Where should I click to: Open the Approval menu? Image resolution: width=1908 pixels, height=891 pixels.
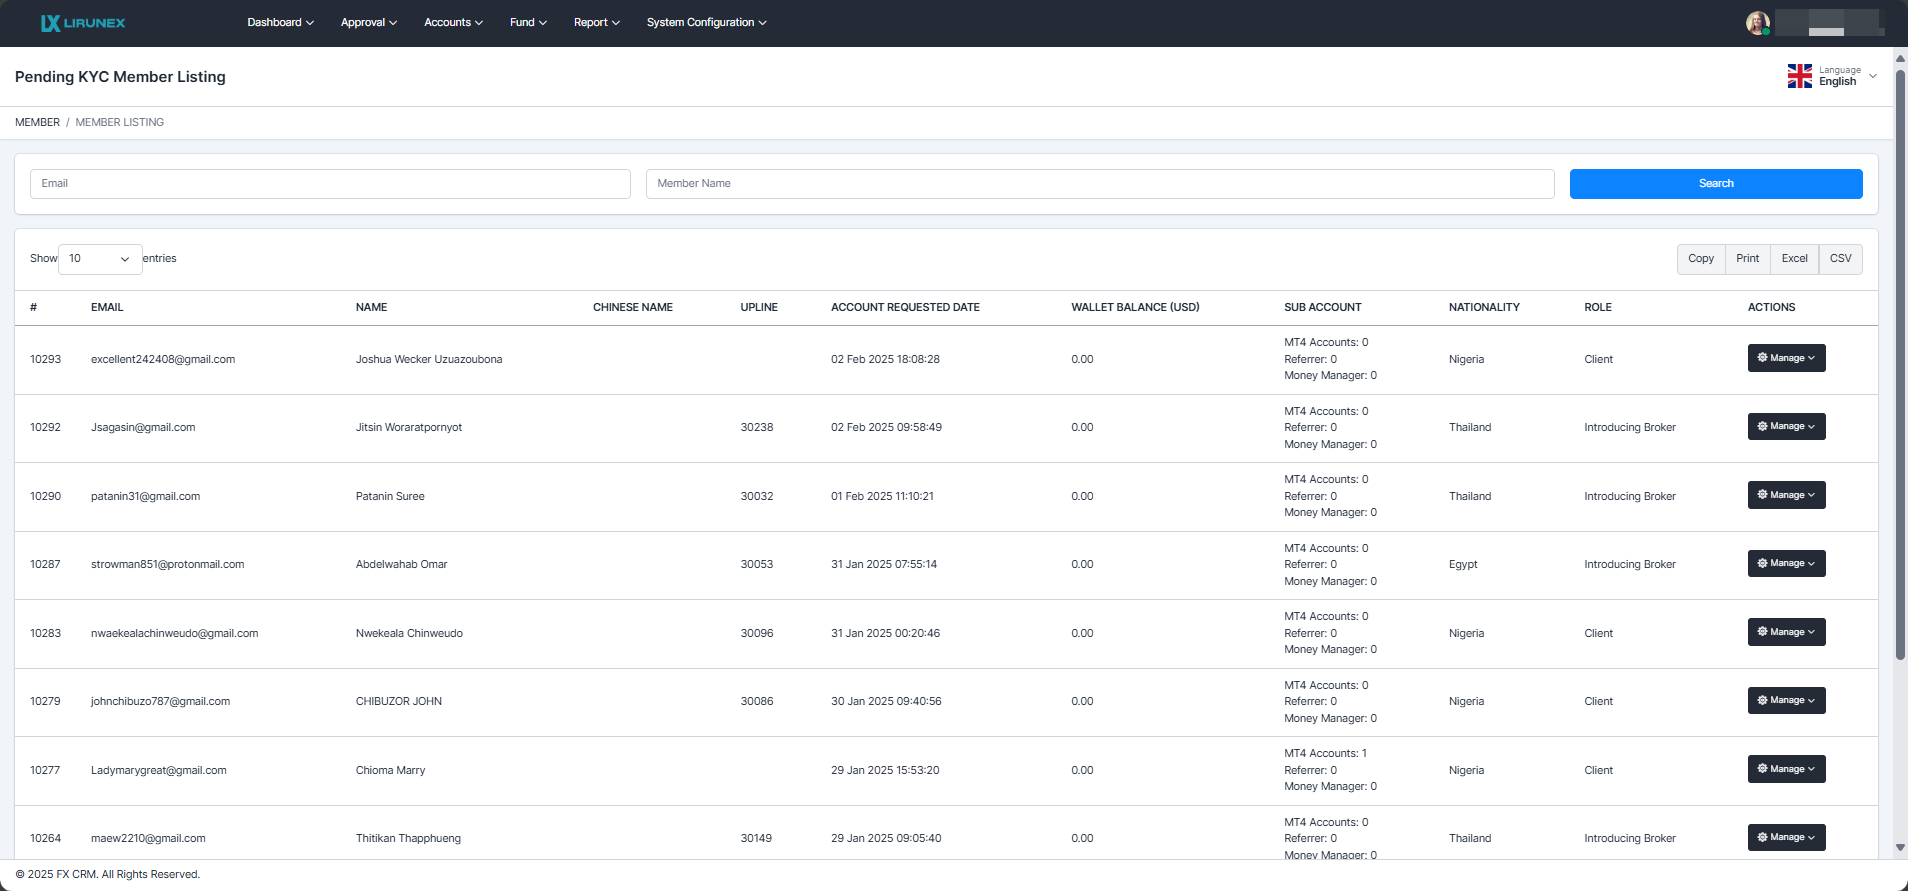(368, 23)
